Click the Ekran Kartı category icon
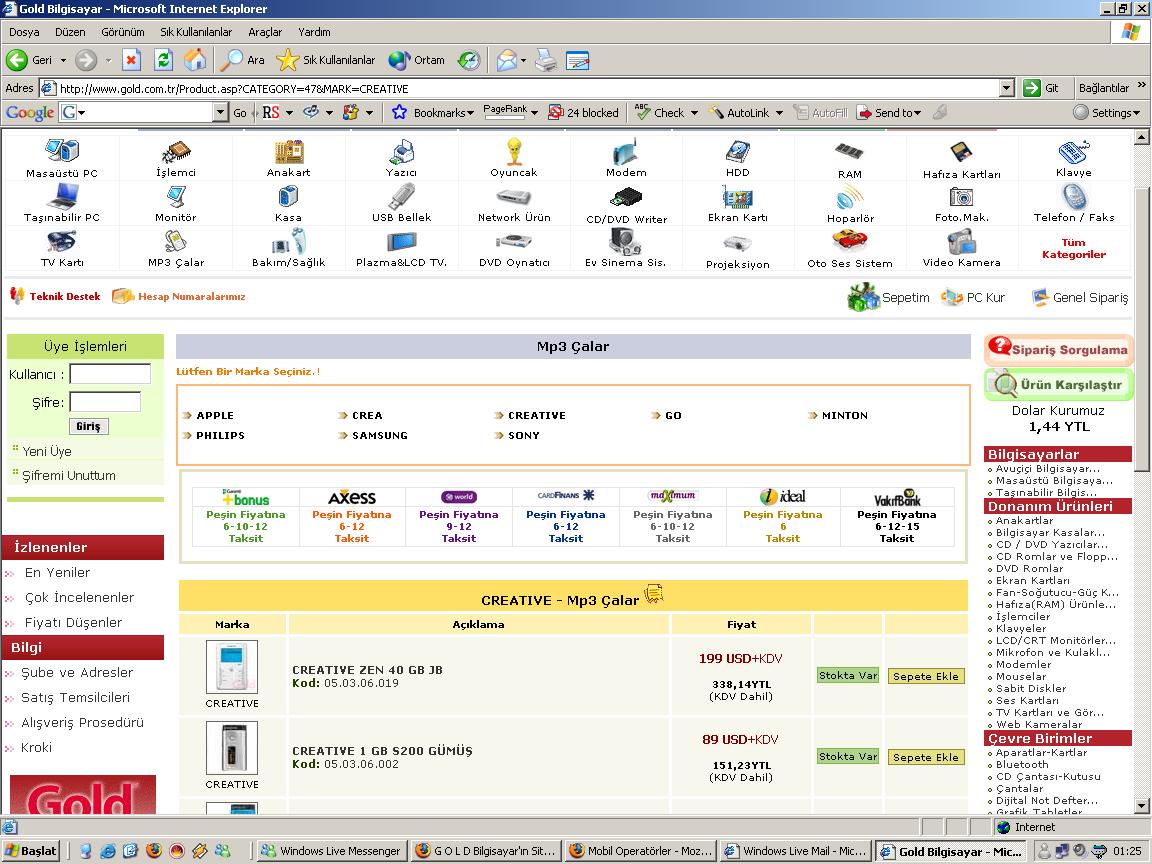This screenshot has width=1152, height=864. click(x=738, y=197)
